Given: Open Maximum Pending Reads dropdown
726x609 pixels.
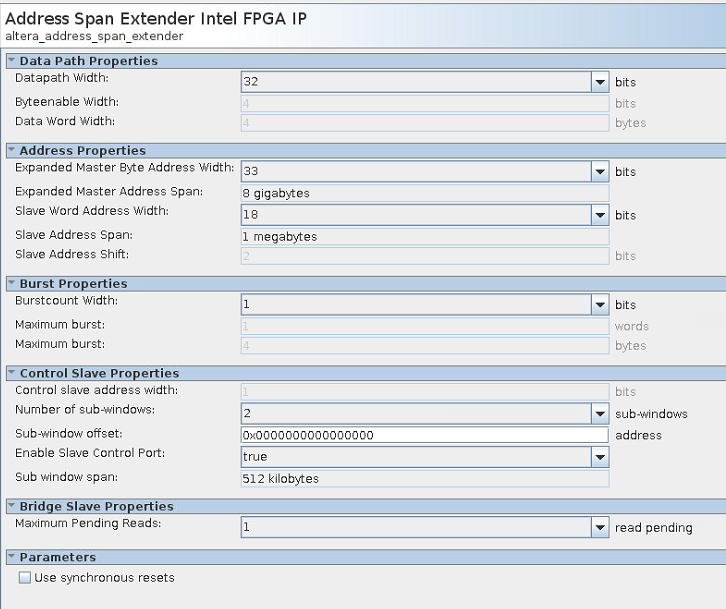Looking at the screenshot, I should tap(600, 528).
